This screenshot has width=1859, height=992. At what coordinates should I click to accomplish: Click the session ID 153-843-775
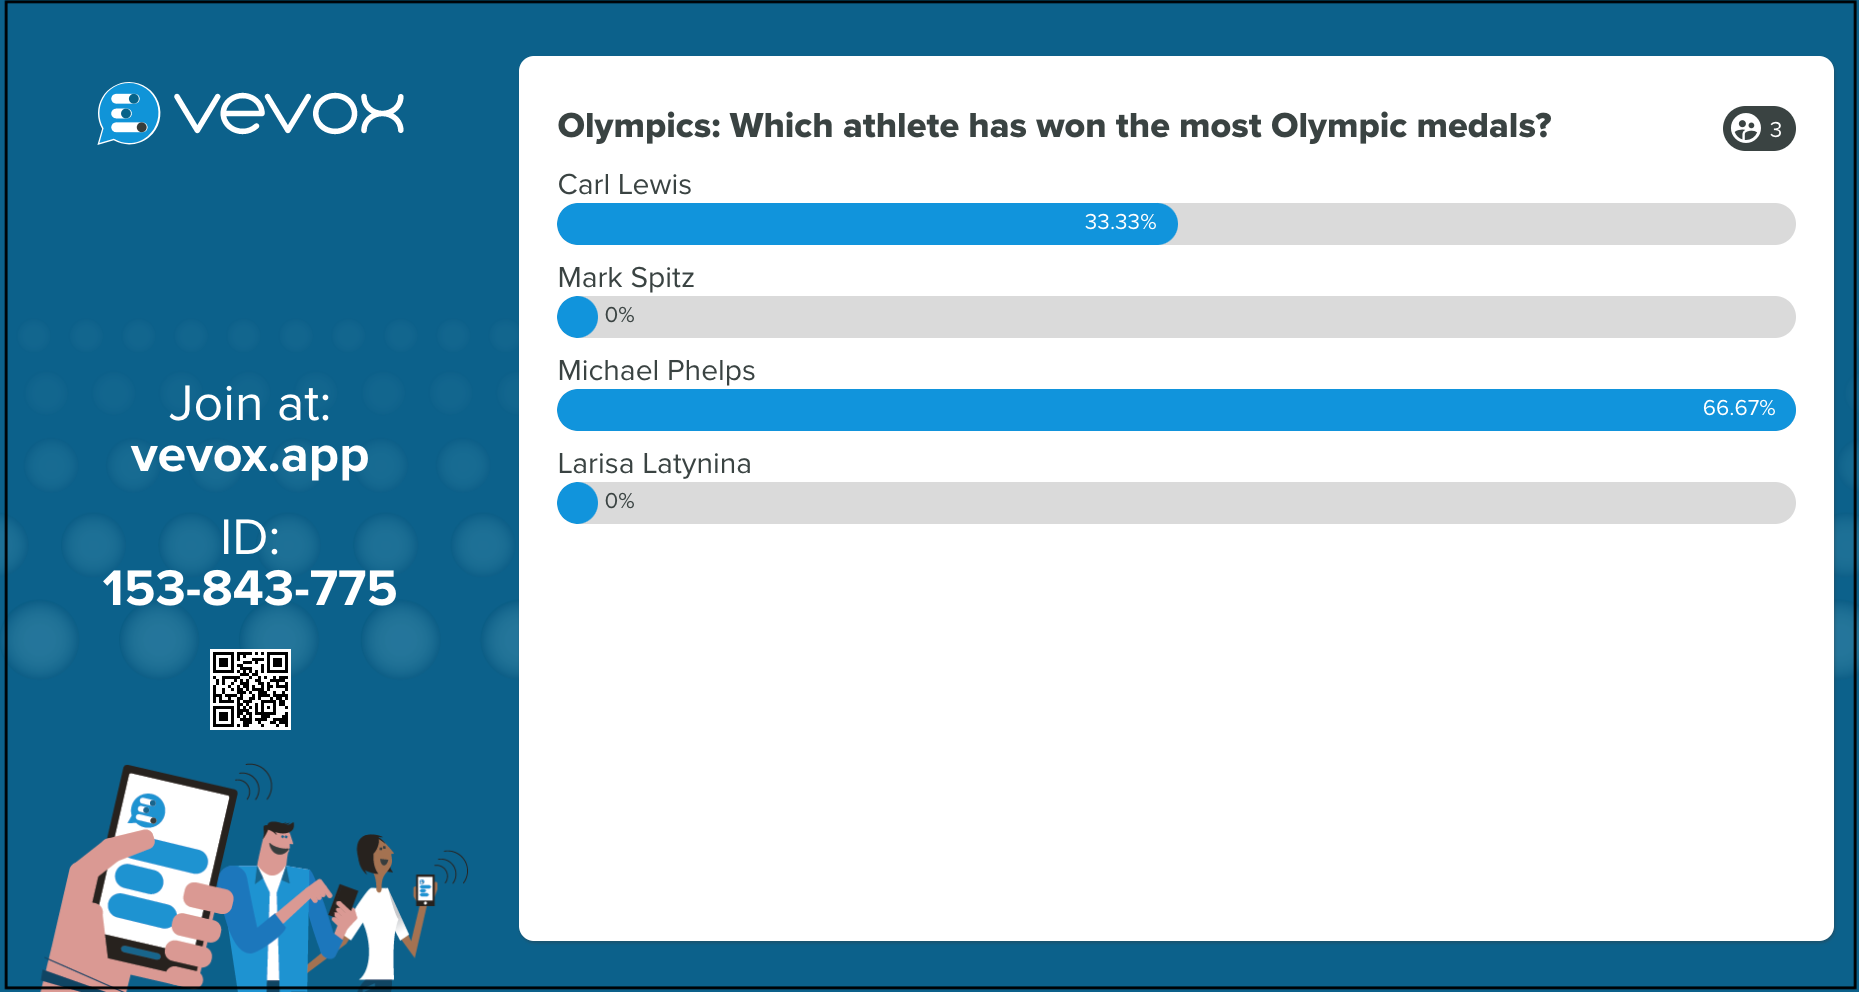250,589
